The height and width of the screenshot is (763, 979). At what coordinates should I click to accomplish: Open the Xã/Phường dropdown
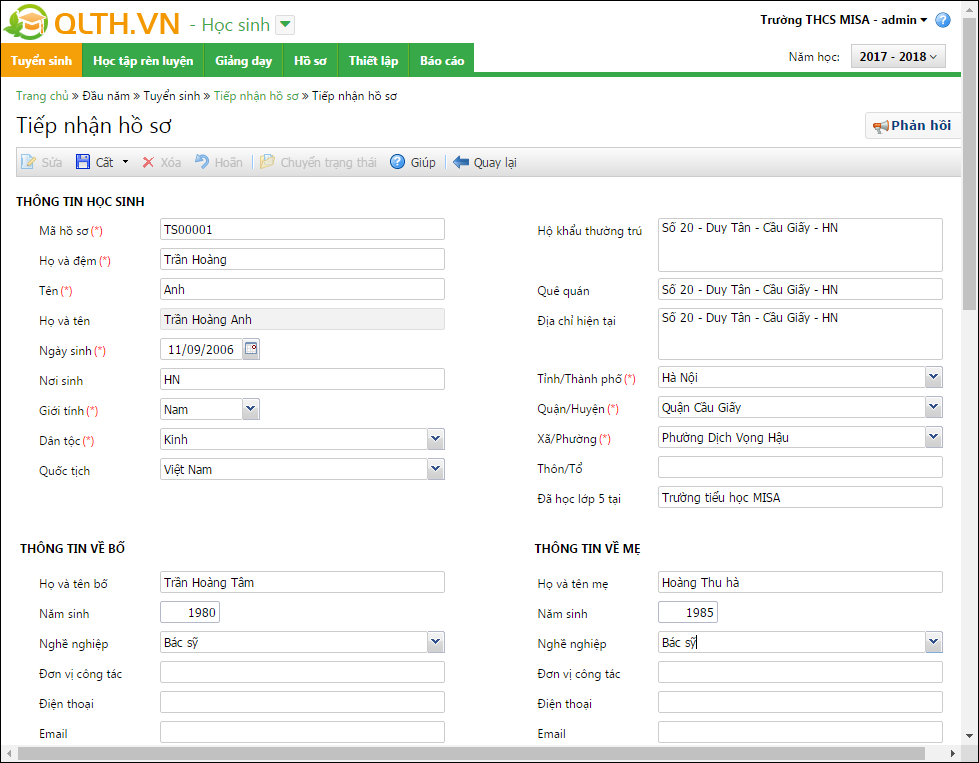pyautogui.click(x=933, y=437)
